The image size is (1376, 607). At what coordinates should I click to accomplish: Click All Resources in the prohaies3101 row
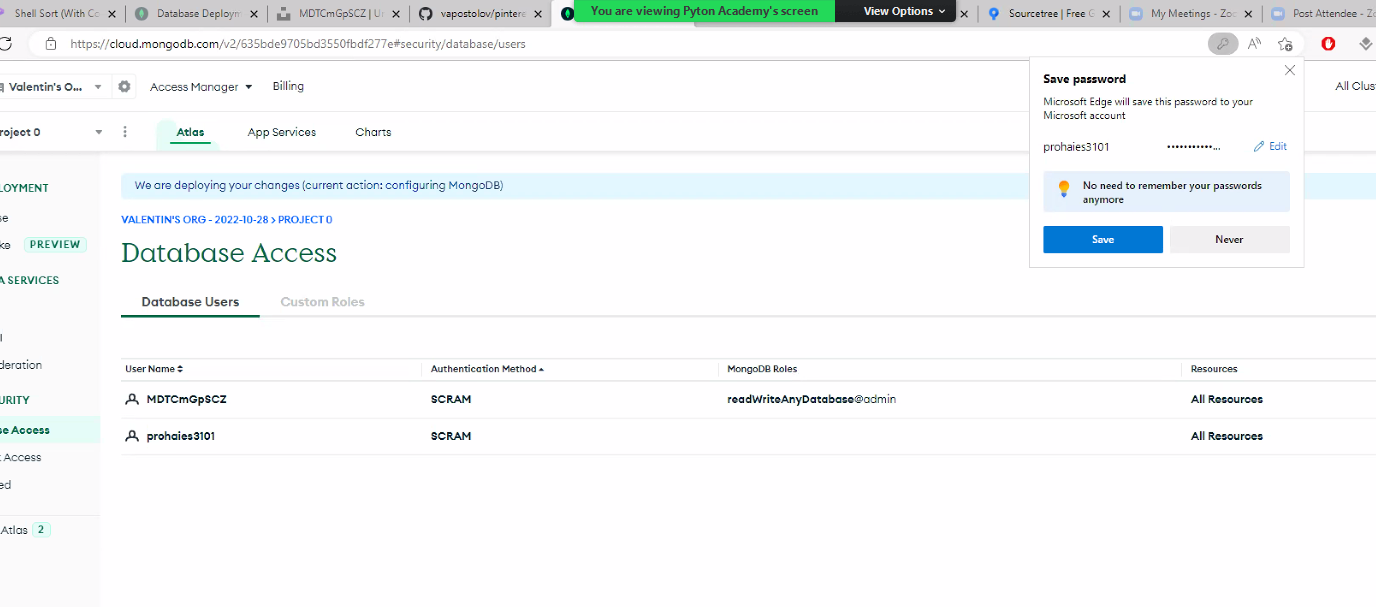(1227, 436)
